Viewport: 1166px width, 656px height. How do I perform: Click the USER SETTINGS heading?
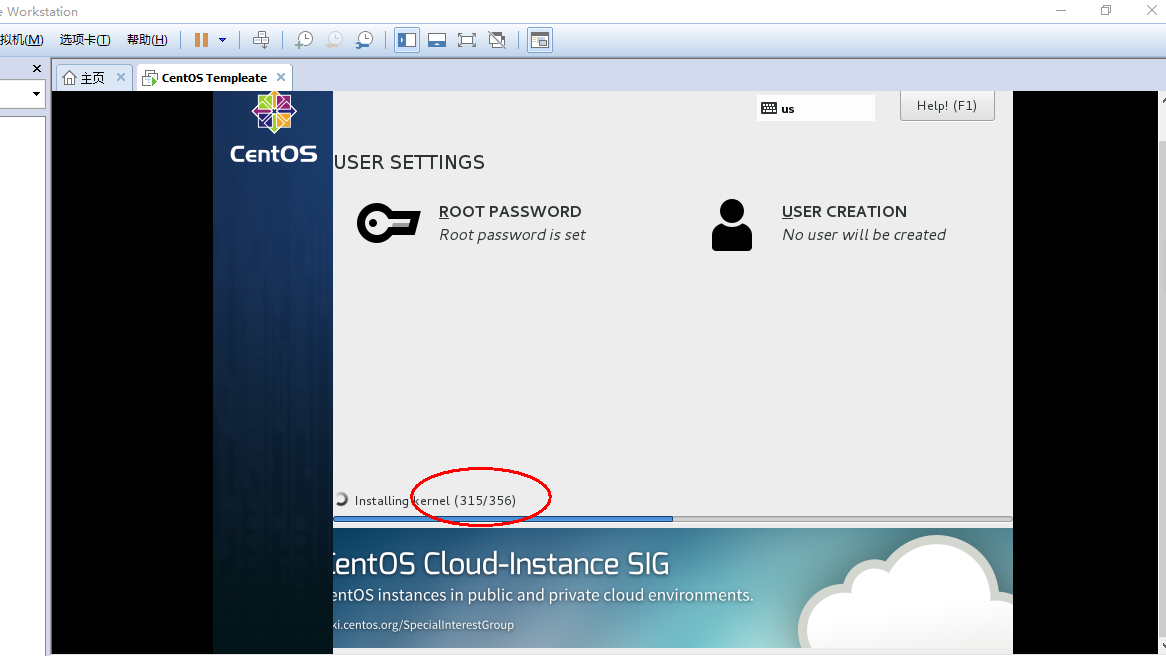click(x=409, y=162)
